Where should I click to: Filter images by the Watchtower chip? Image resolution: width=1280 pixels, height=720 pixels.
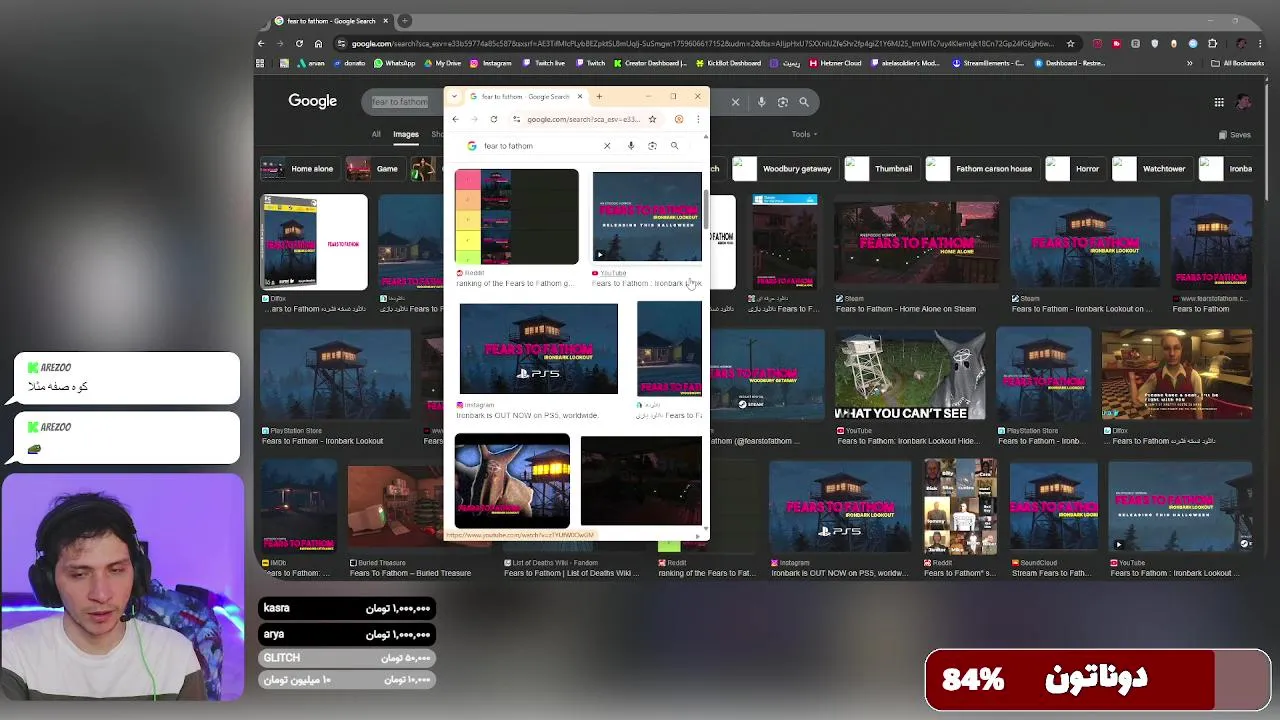point(1151,169)
